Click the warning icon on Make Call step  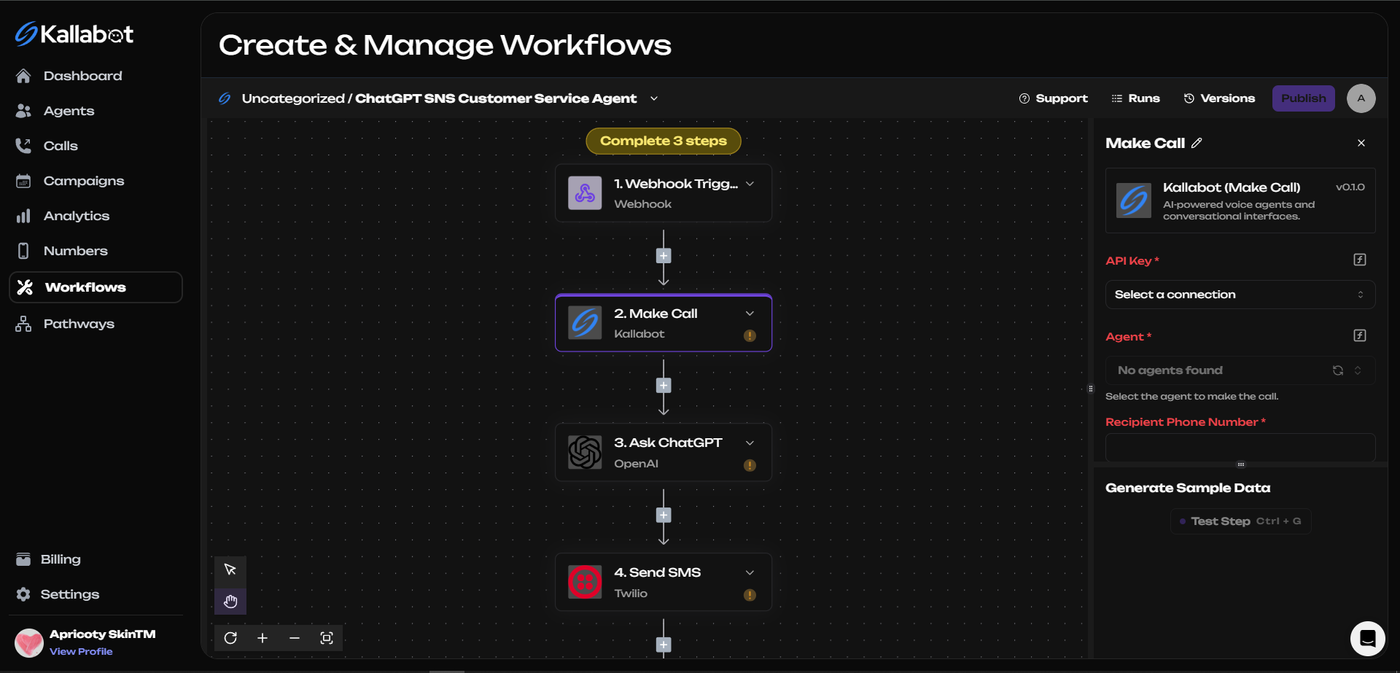pos(750,336)
